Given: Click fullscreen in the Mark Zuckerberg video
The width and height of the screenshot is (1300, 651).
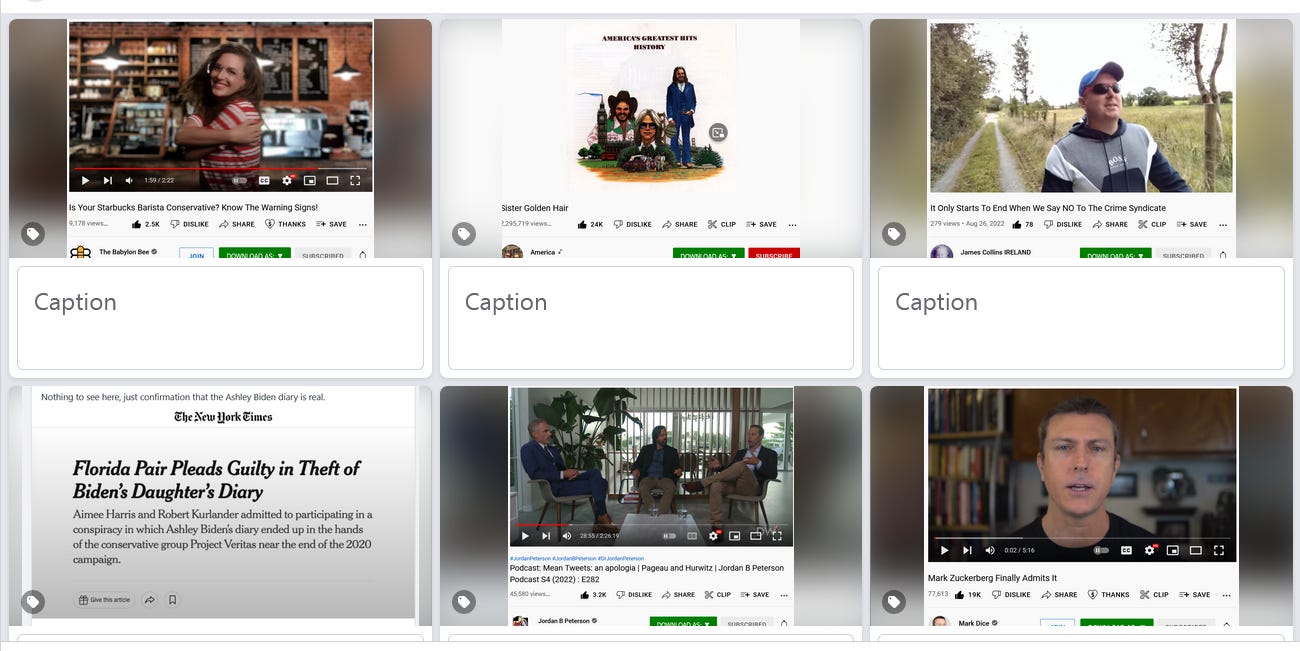Looking at the screenshot, I should coord(1219,550).
